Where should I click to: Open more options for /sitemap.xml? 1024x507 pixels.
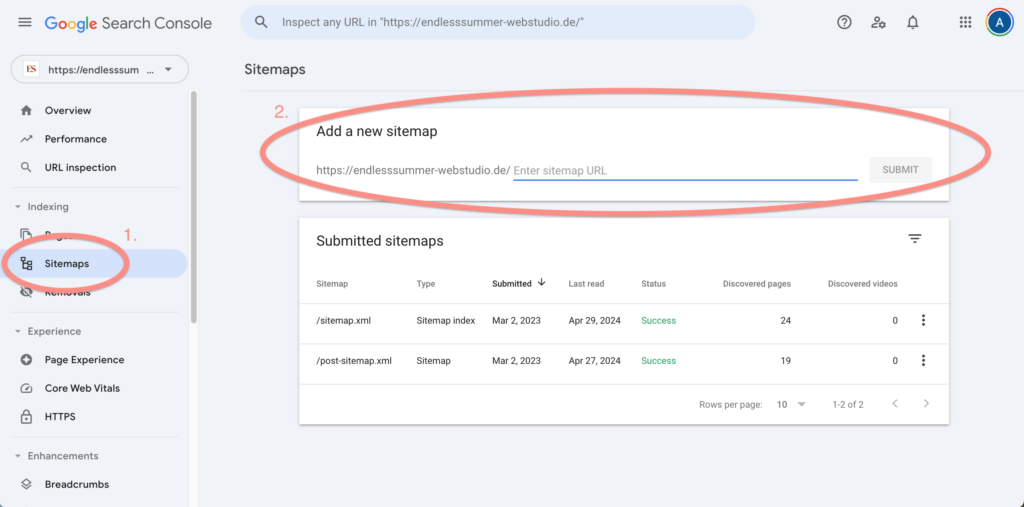[923, 320]
